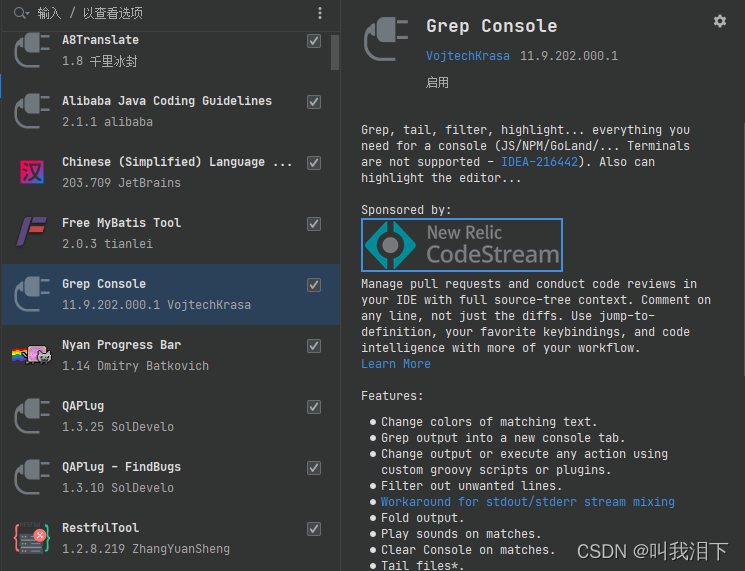Click the A8Translate plugin icon
The image size is (745, 571).
point(32,50)
